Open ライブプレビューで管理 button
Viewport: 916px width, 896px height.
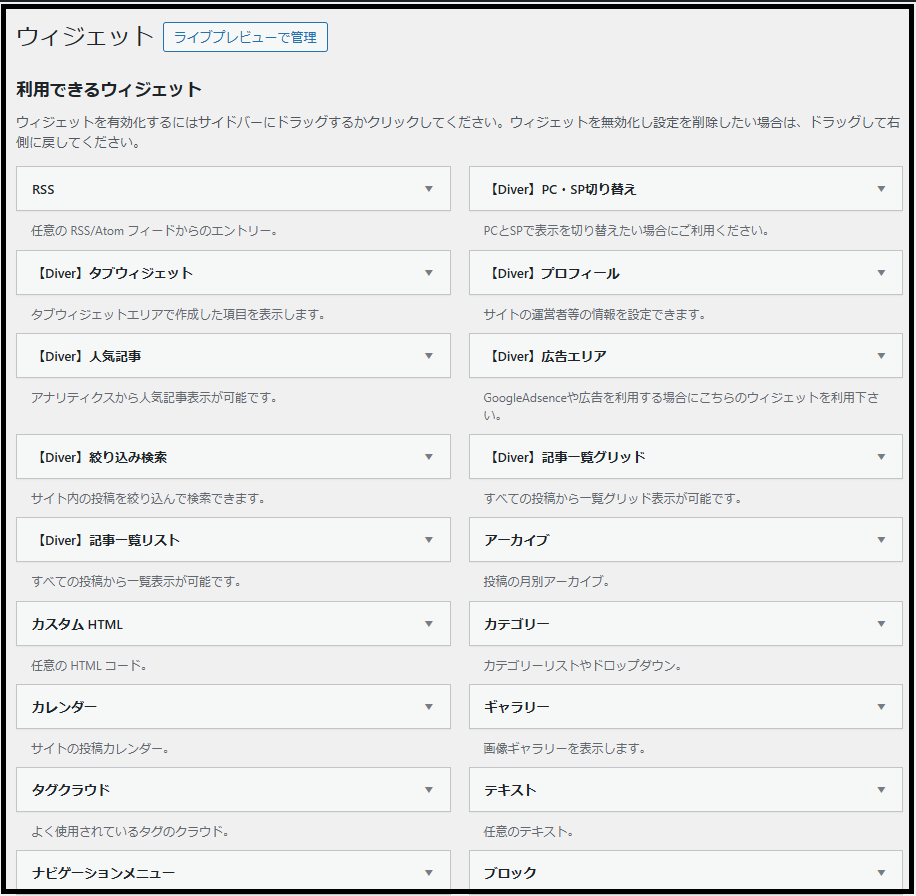tap(245, 37)
